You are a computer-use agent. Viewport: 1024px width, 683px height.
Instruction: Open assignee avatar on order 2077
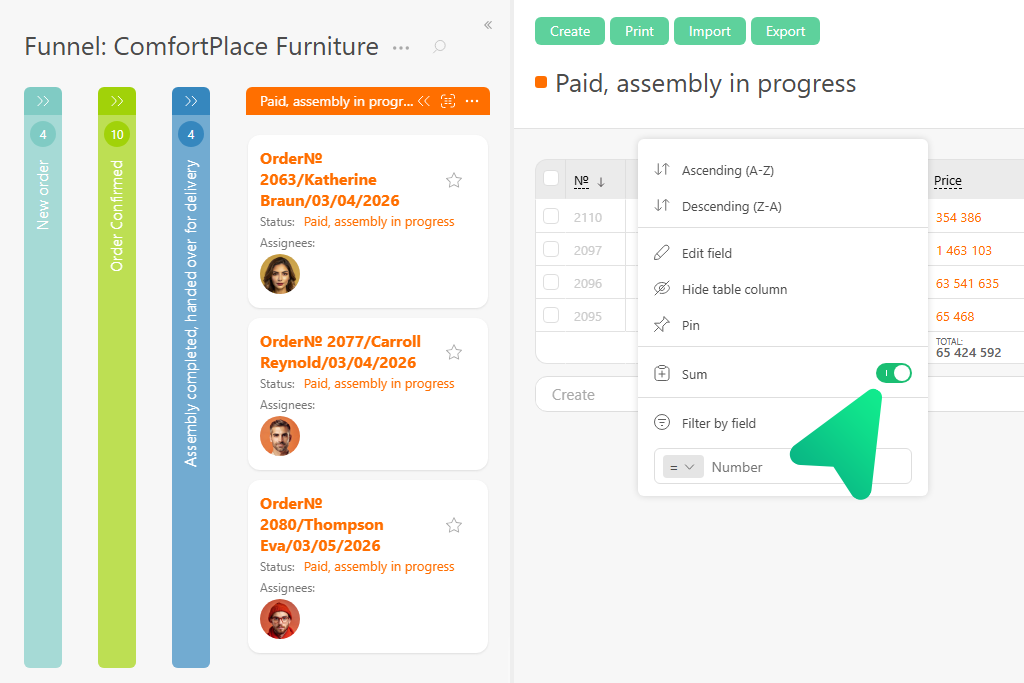pos(280,436)
